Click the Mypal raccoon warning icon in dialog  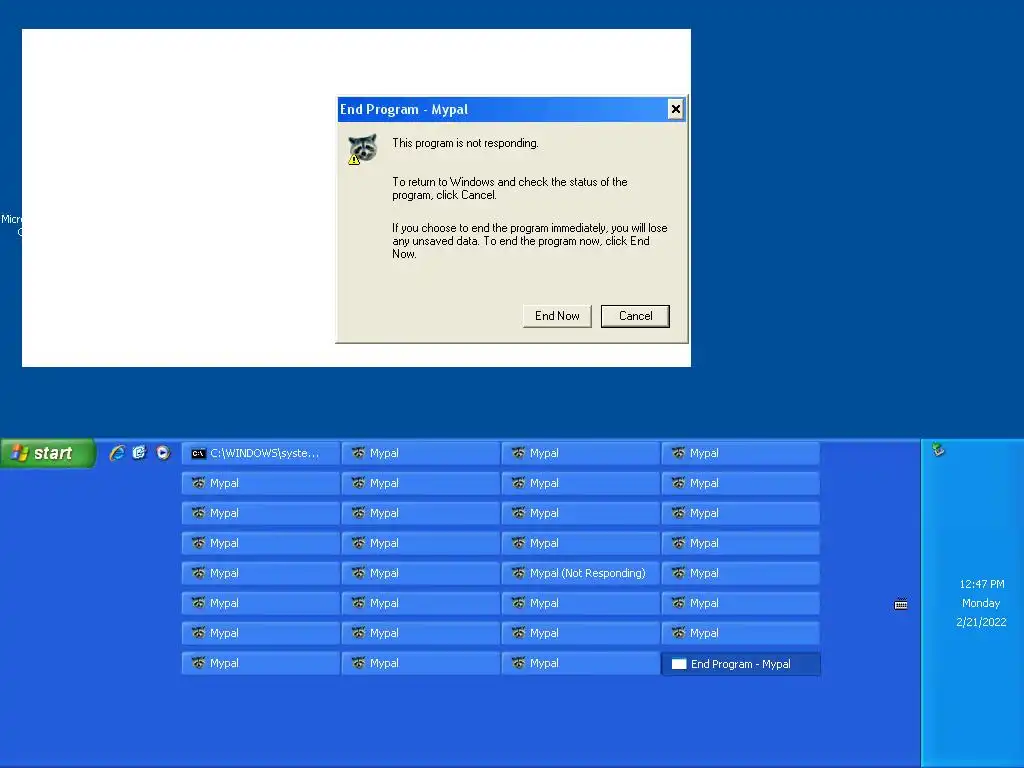362,149
